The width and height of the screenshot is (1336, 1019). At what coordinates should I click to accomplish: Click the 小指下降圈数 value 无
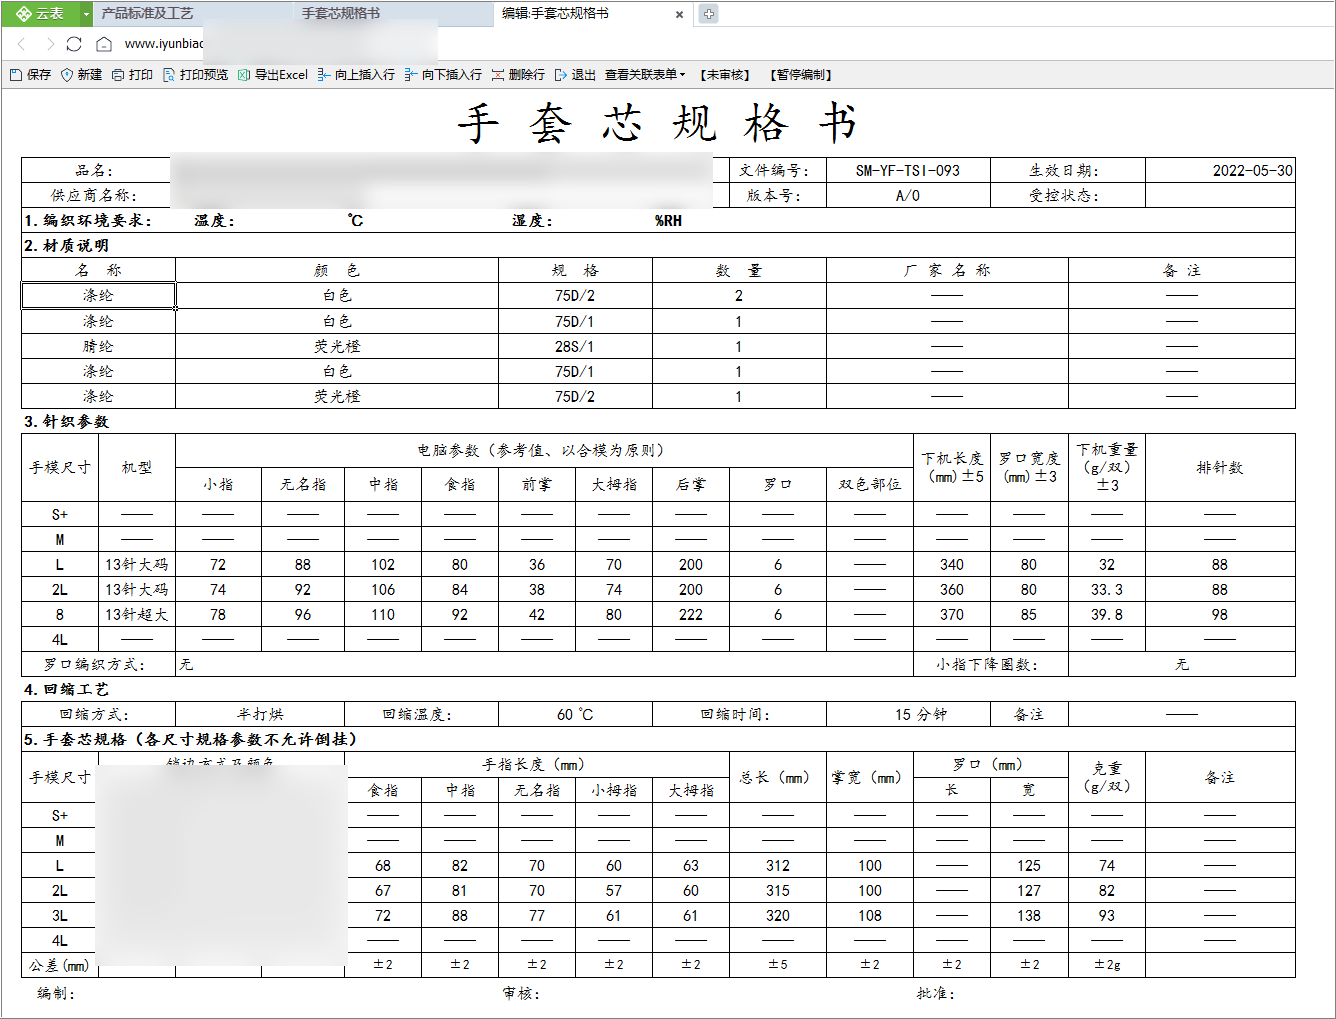1182,665
